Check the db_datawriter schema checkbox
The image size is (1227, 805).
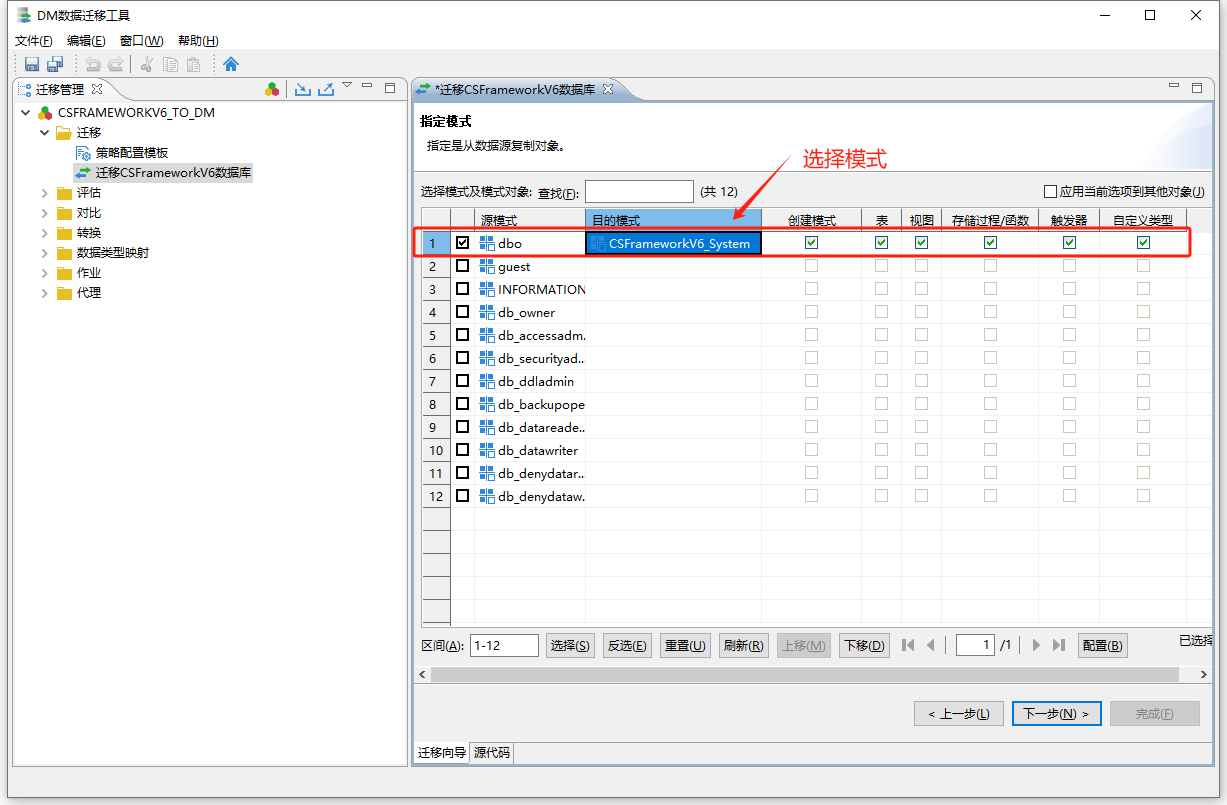tap(462, 450)
